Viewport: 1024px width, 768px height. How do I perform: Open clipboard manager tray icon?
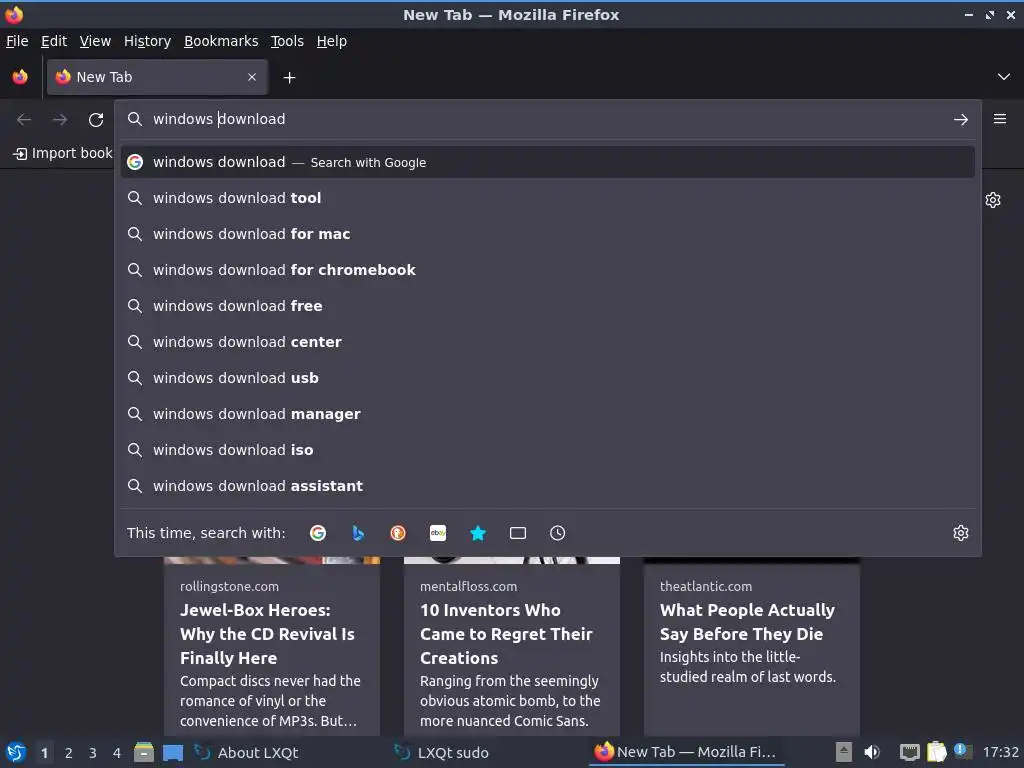click(936, 752)
